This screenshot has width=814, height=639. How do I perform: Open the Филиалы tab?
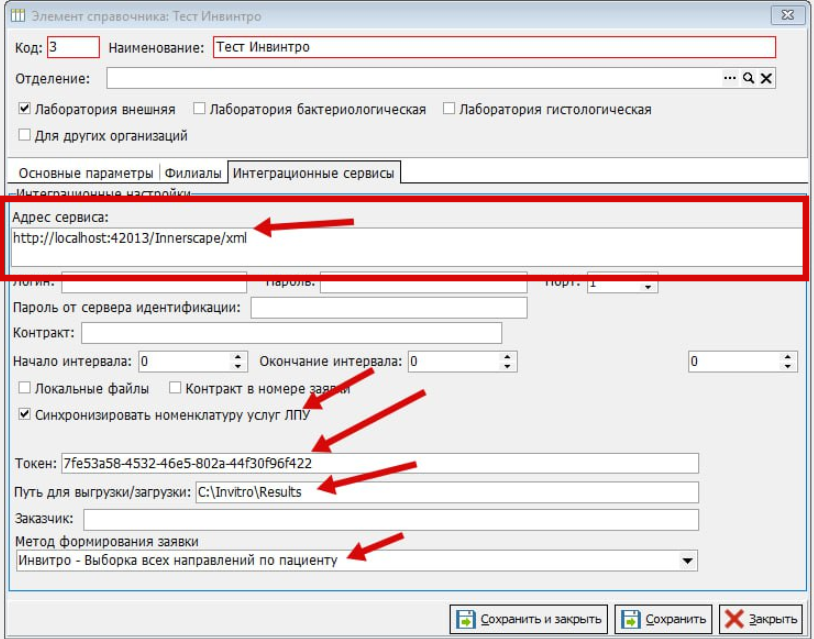click(x=193, y=173)
